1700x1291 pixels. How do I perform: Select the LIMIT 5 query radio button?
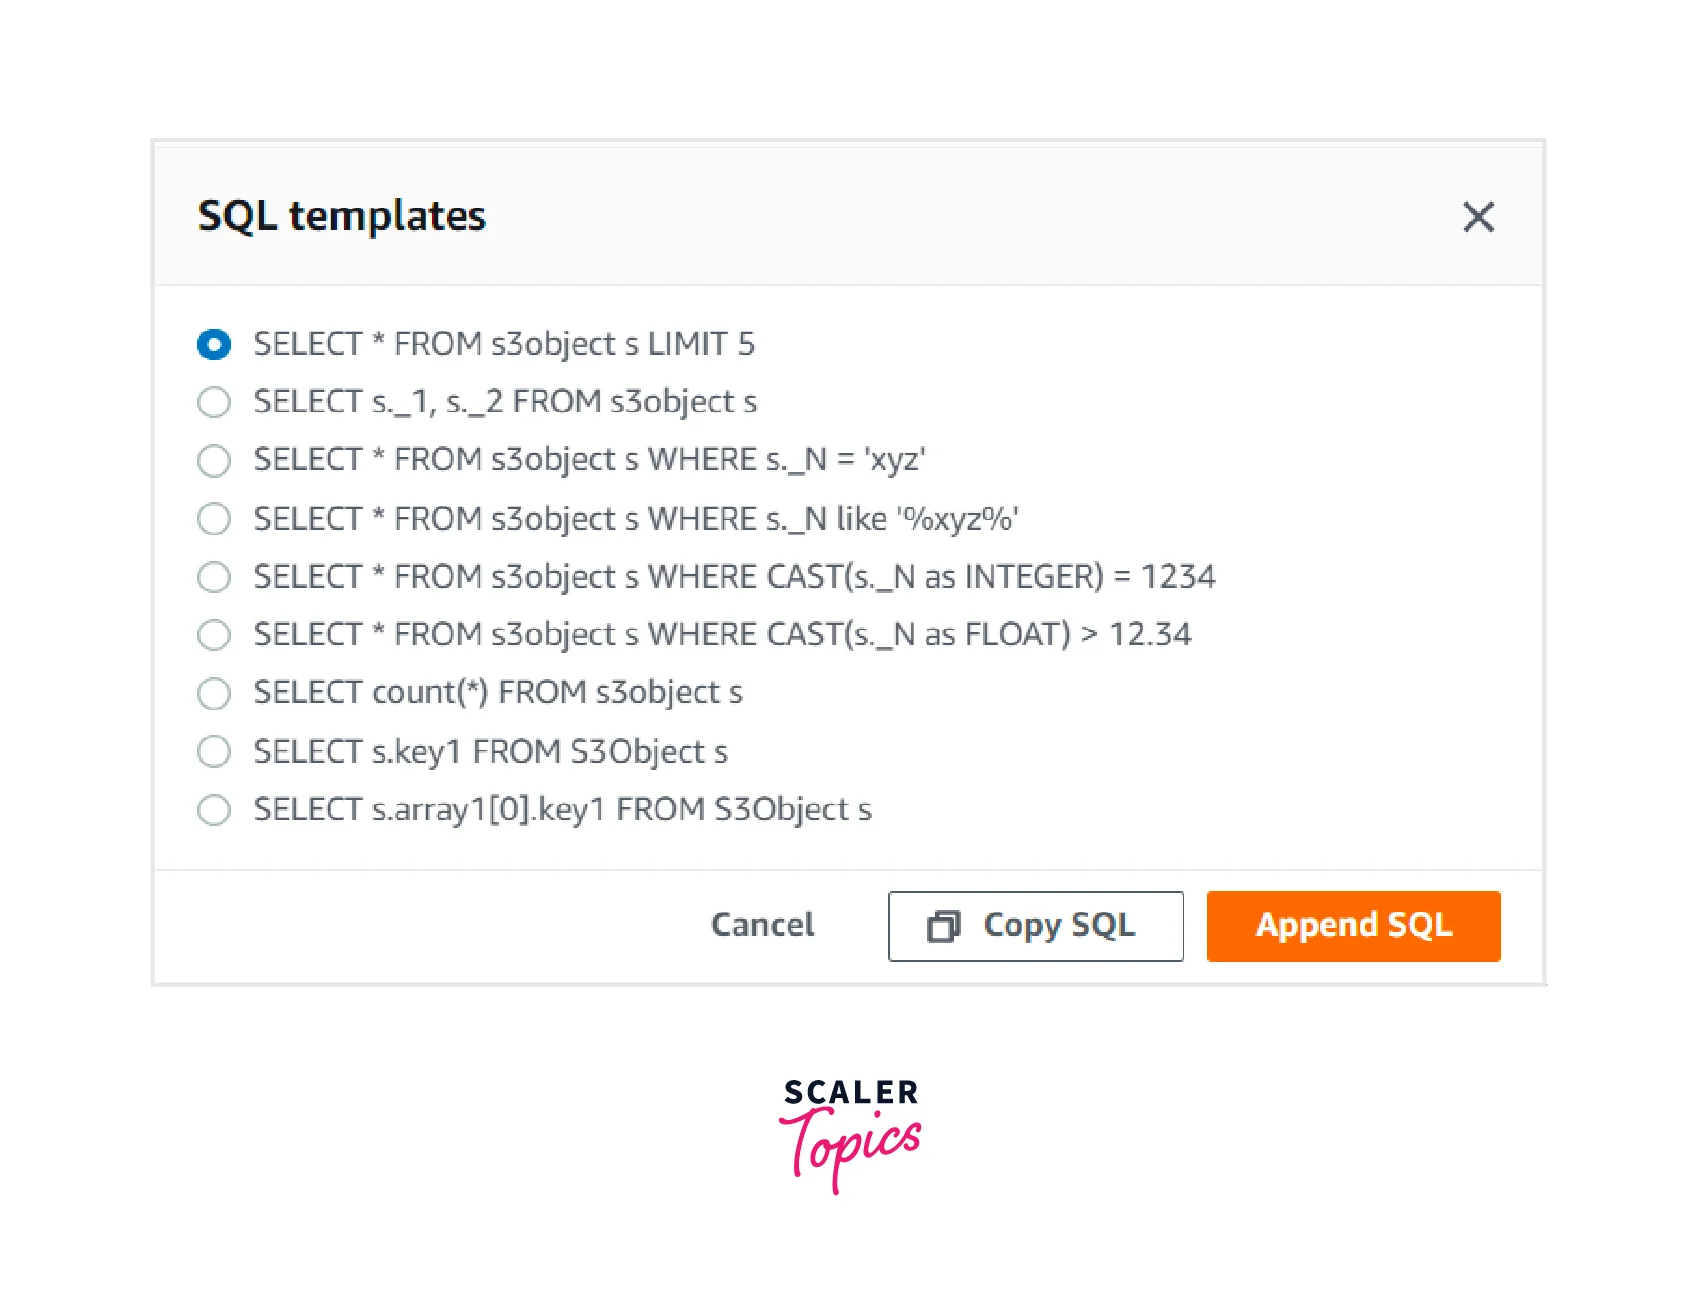coord(214,344)
